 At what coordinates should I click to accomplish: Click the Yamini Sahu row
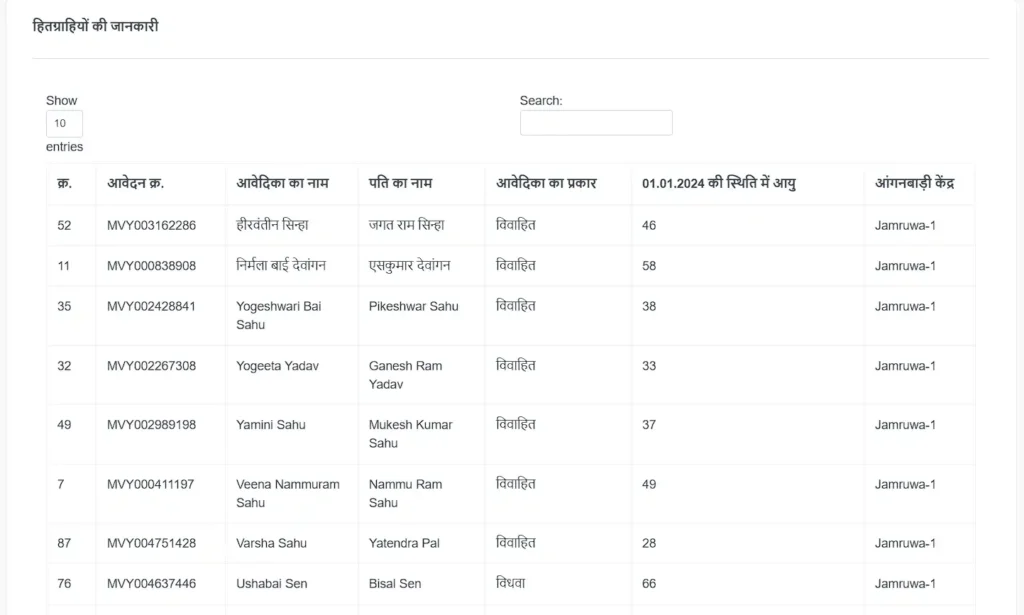[x=511, y=434]
